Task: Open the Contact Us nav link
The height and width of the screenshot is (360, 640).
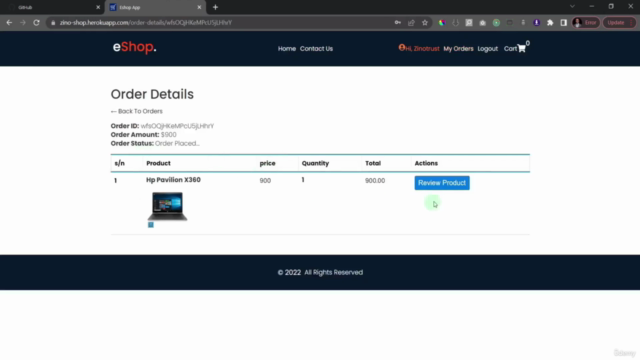Action: [316, 49]
